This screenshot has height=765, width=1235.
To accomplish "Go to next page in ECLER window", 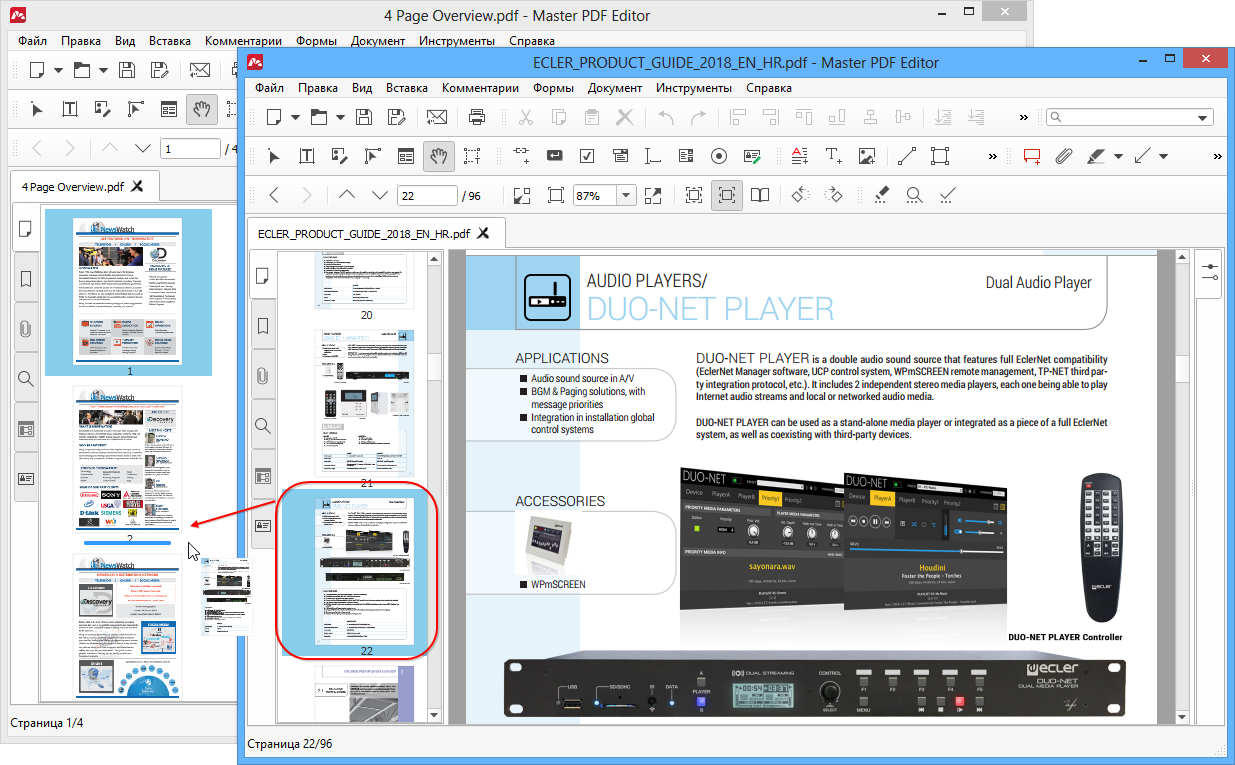I will point(379,195).
